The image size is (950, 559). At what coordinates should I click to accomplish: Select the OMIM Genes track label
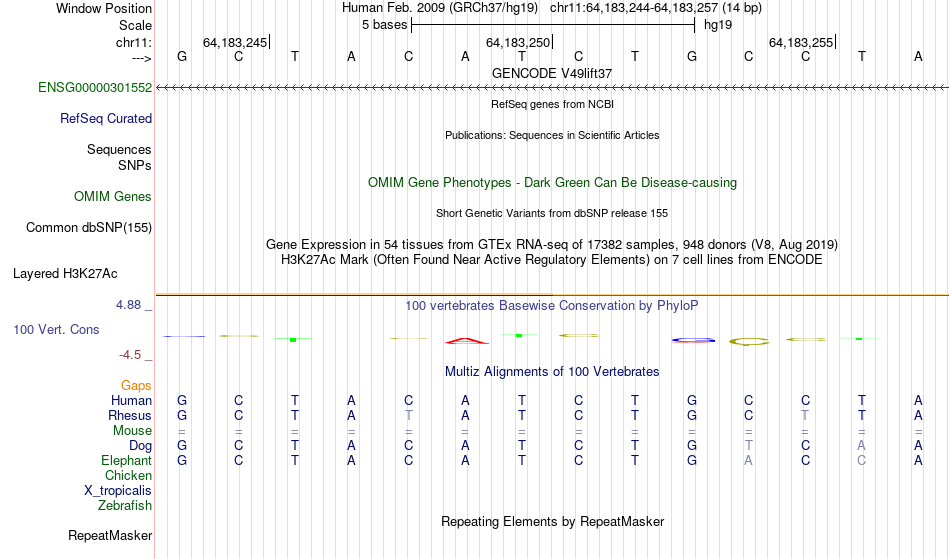tap(113, 197)
